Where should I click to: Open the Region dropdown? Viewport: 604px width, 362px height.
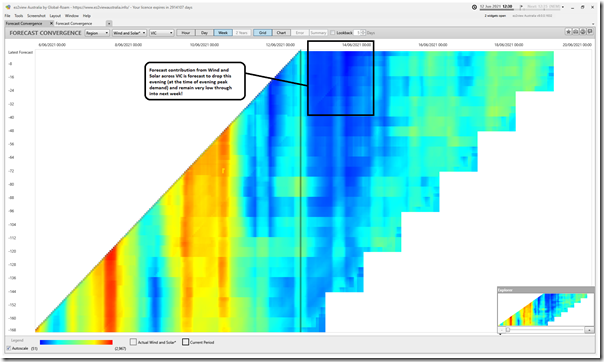(x=97, y=33)
